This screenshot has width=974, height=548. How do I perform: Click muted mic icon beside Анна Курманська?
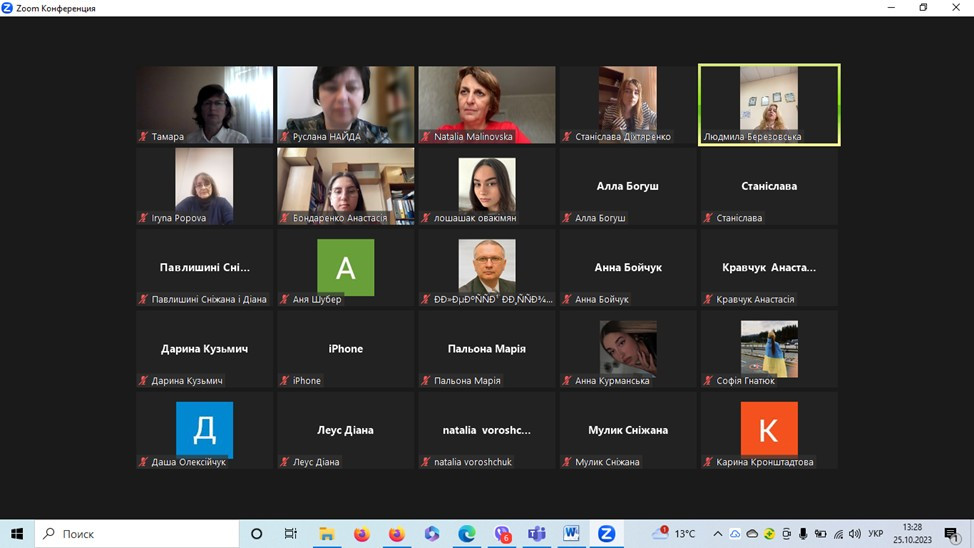(x=567, y=381)
